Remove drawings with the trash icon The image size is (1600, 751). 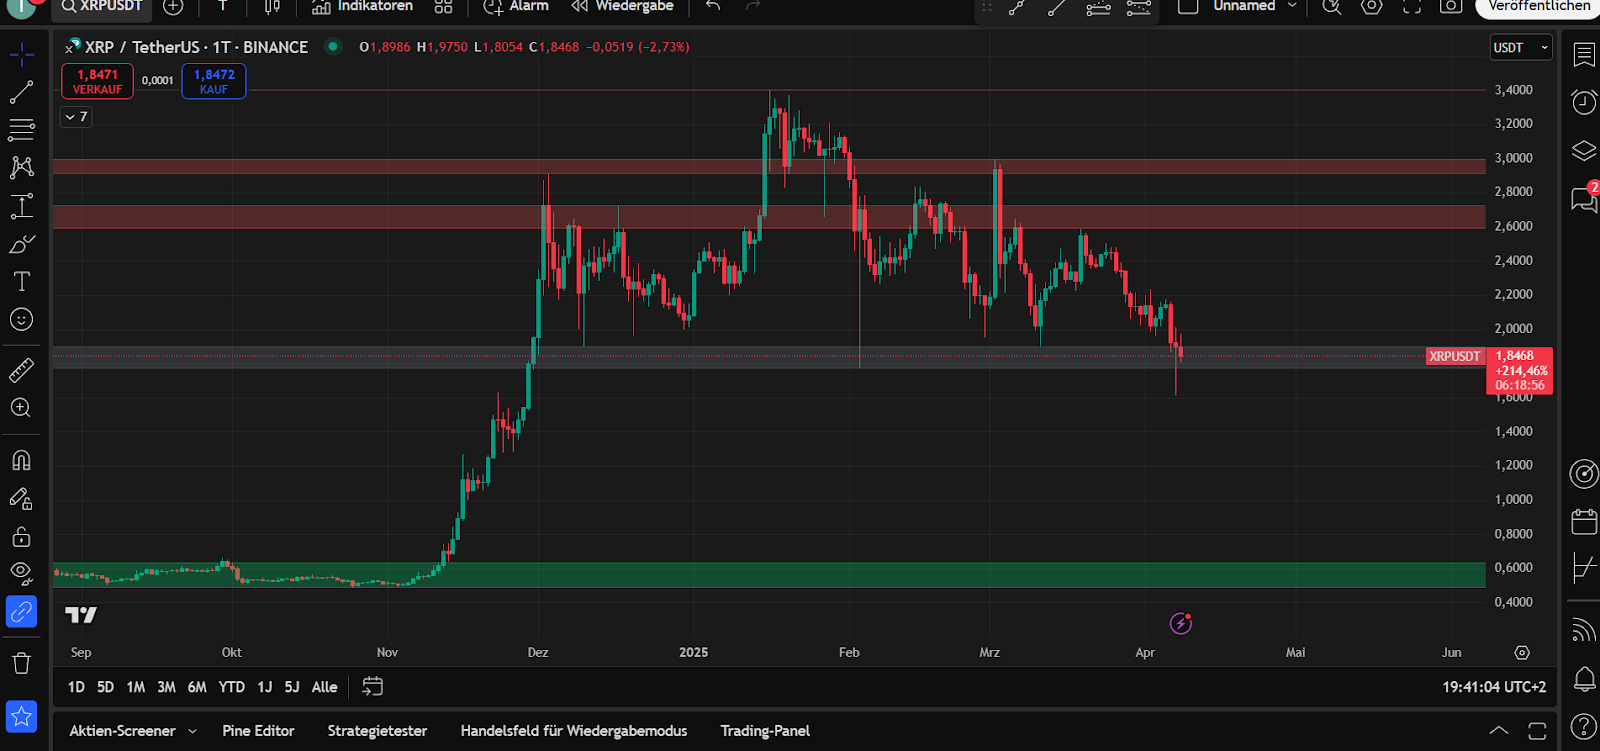click(21, 663)
